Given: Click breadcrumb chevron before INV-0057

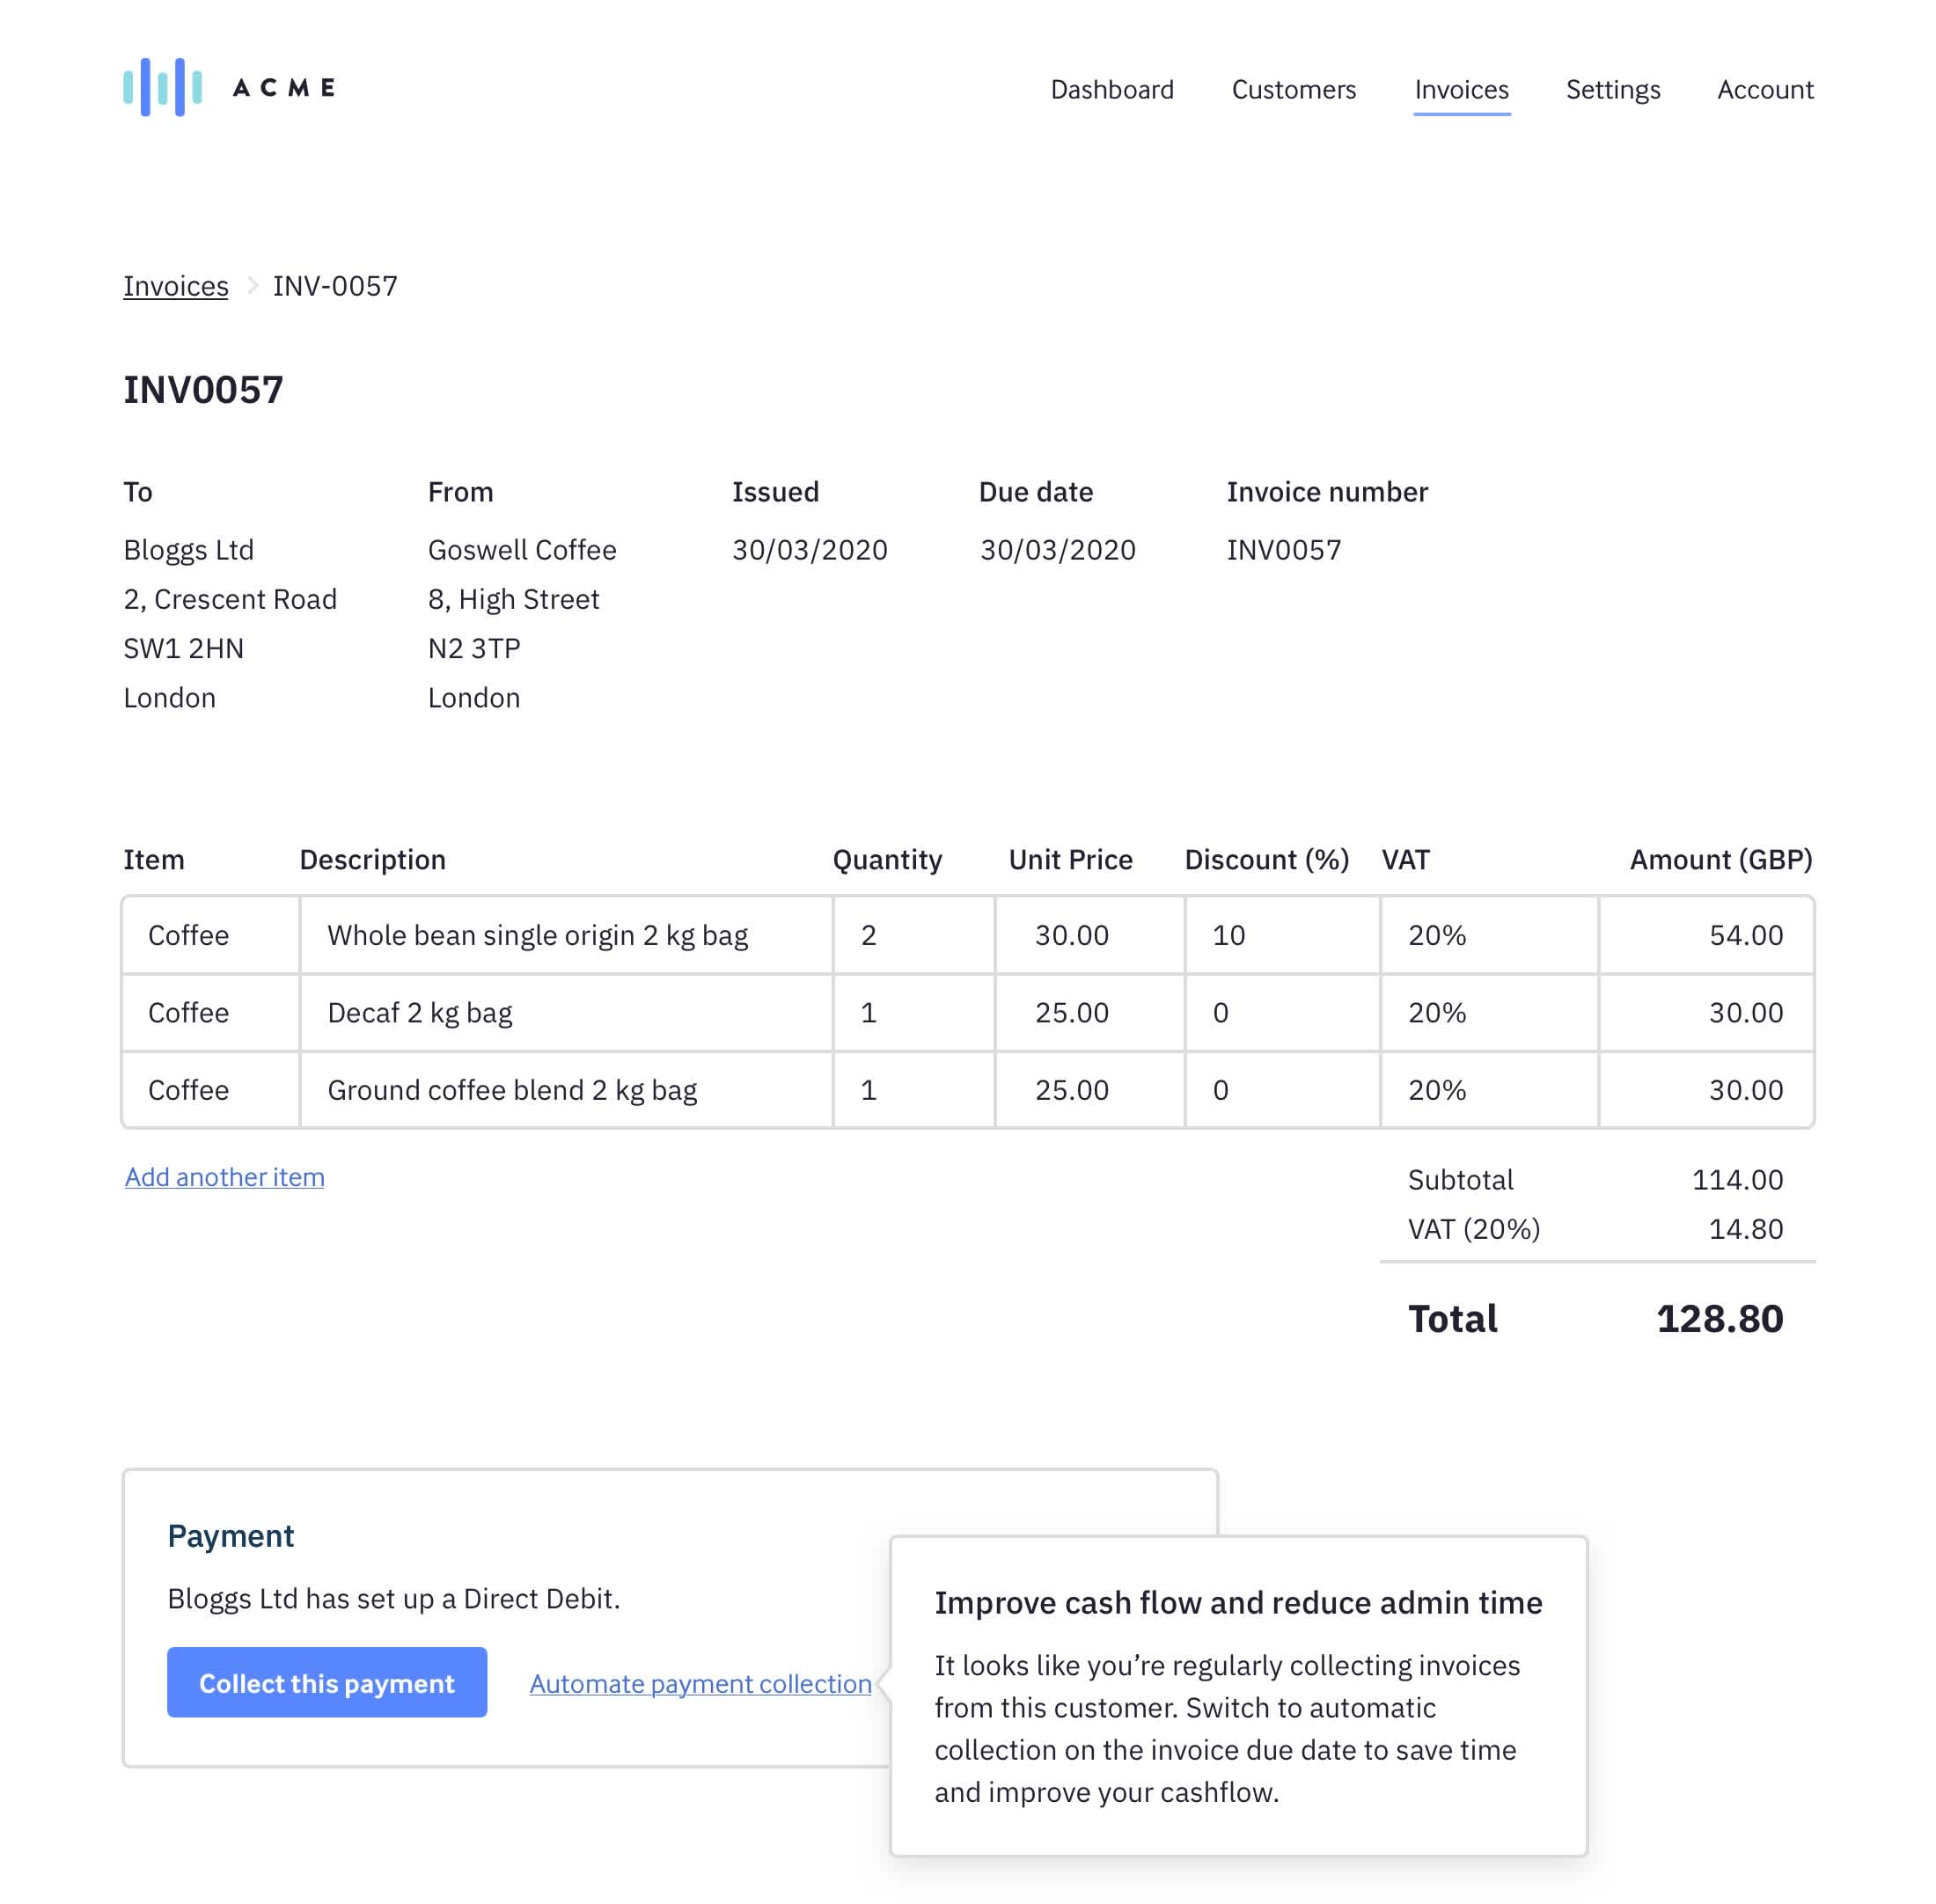Looking at the screenshot, I should tap(252, 286).
